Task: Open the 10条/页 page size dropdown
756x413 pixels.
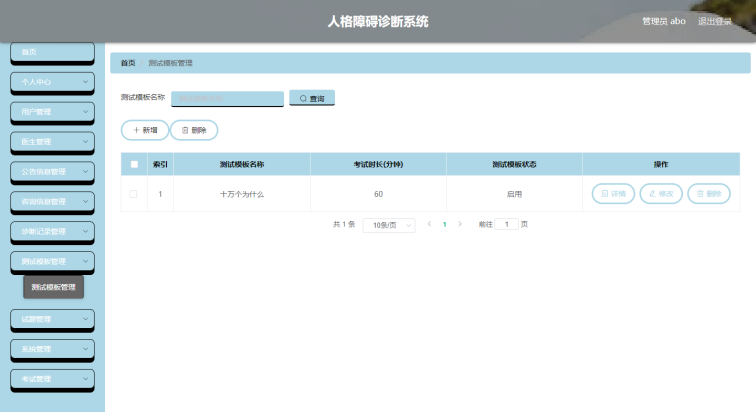Action: point(389,225)
